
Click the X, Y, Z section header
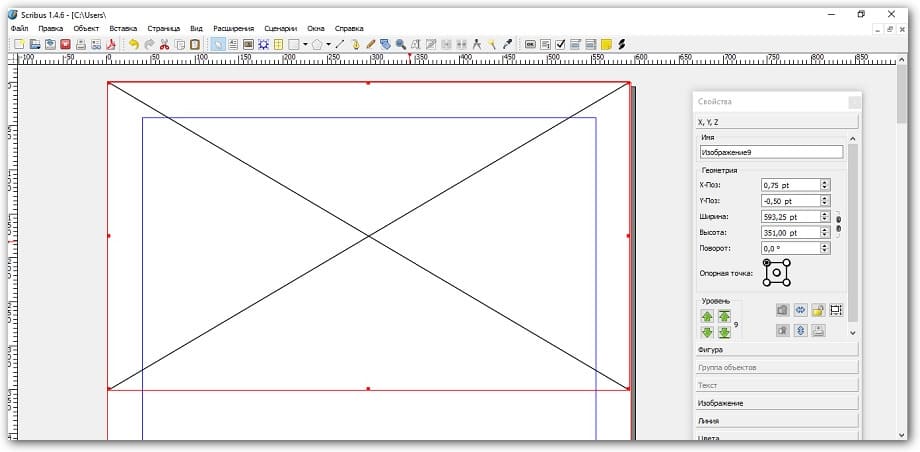point(776,121)
